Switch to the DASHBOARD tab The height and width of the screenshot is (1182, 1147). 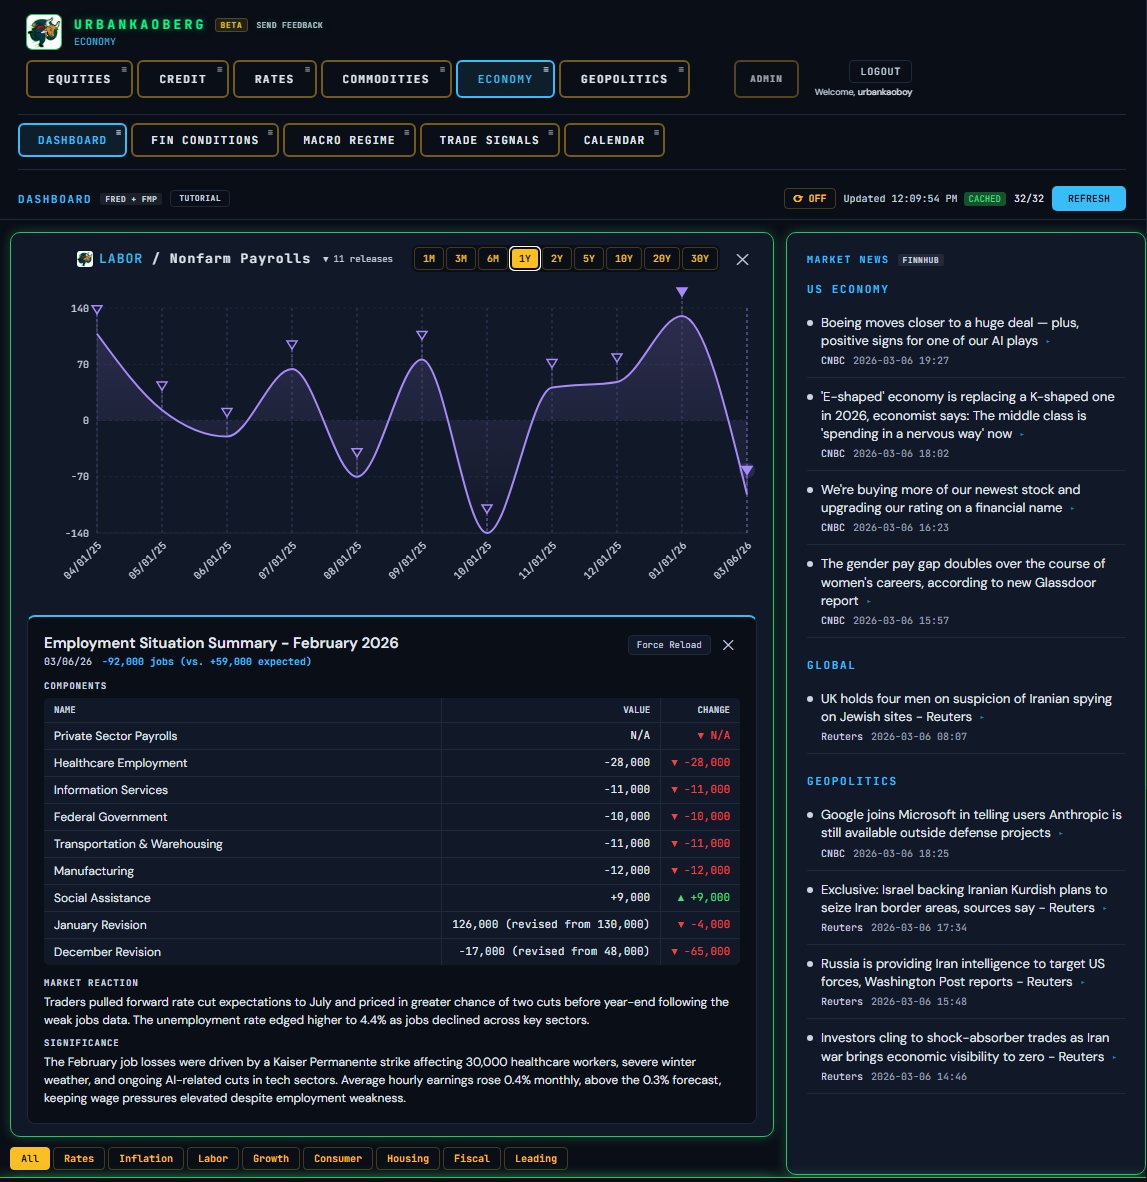pyautogui.click(x=72, y=140)
